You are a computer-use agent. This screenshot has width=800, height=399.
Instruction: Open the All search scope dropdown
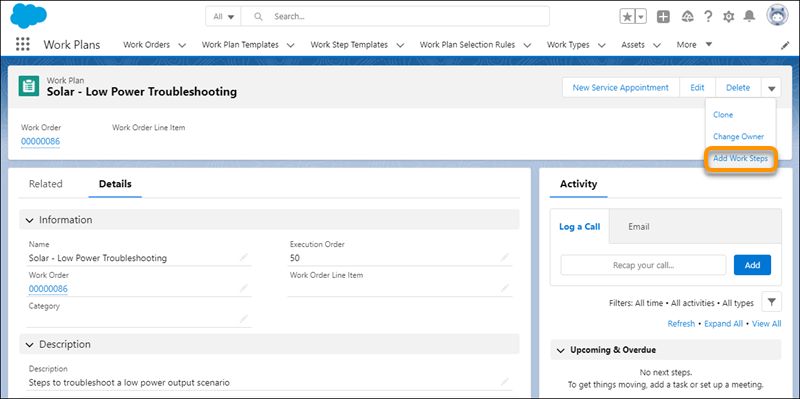(223, 16)
